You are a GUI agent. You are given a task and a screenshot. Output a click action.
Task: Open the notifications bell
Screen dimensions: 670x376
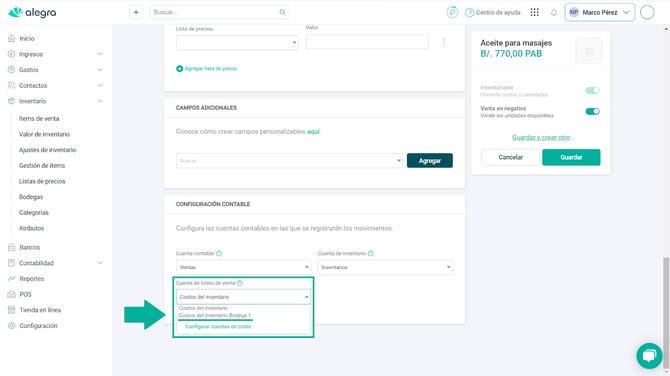[554, 12]
